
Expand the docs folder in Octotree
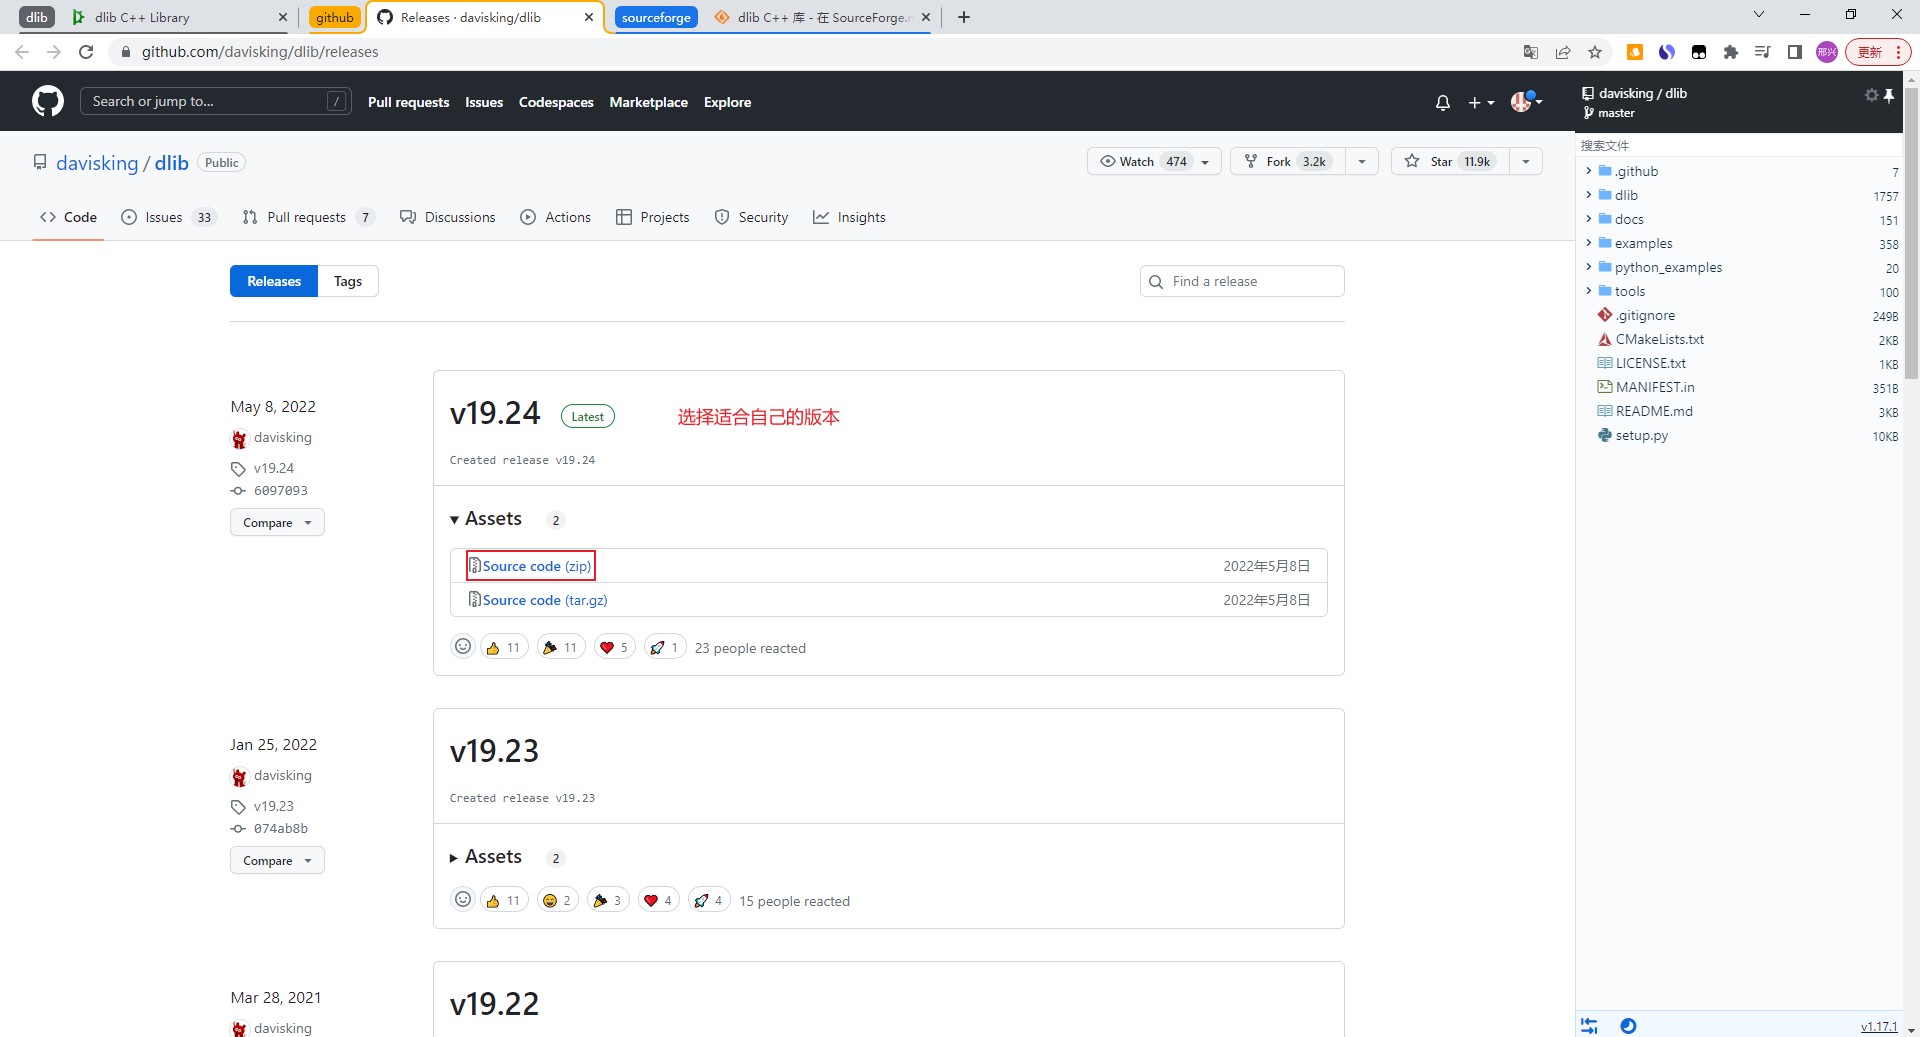click(1588, 219)
